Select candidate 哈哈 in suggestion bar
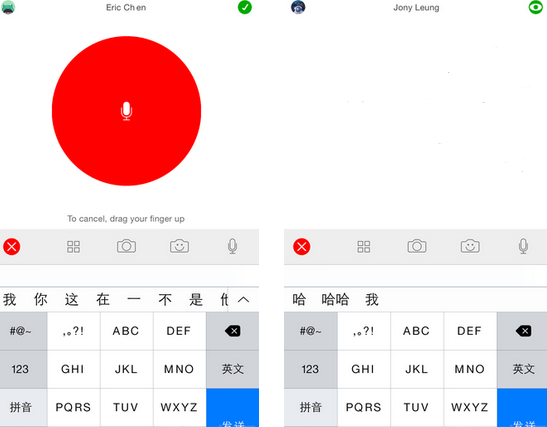The height and width of the screenshot is (427, 547). [335, 299]
